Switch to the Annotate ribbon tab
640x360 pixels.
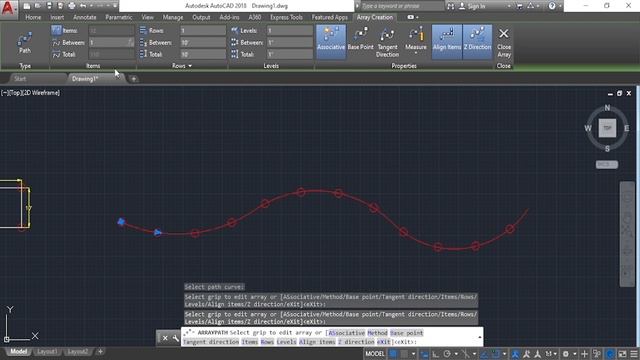pos(84,17)
